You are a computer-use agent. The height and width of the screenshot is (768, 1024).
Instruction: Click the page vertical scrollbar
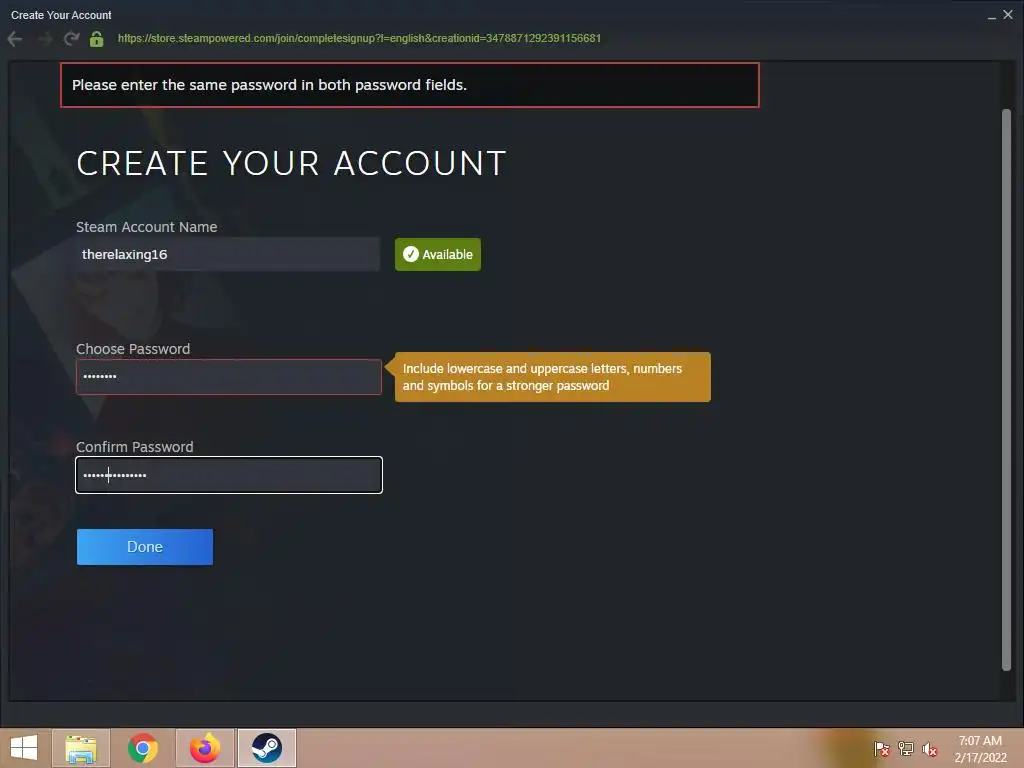point(1006,390)
